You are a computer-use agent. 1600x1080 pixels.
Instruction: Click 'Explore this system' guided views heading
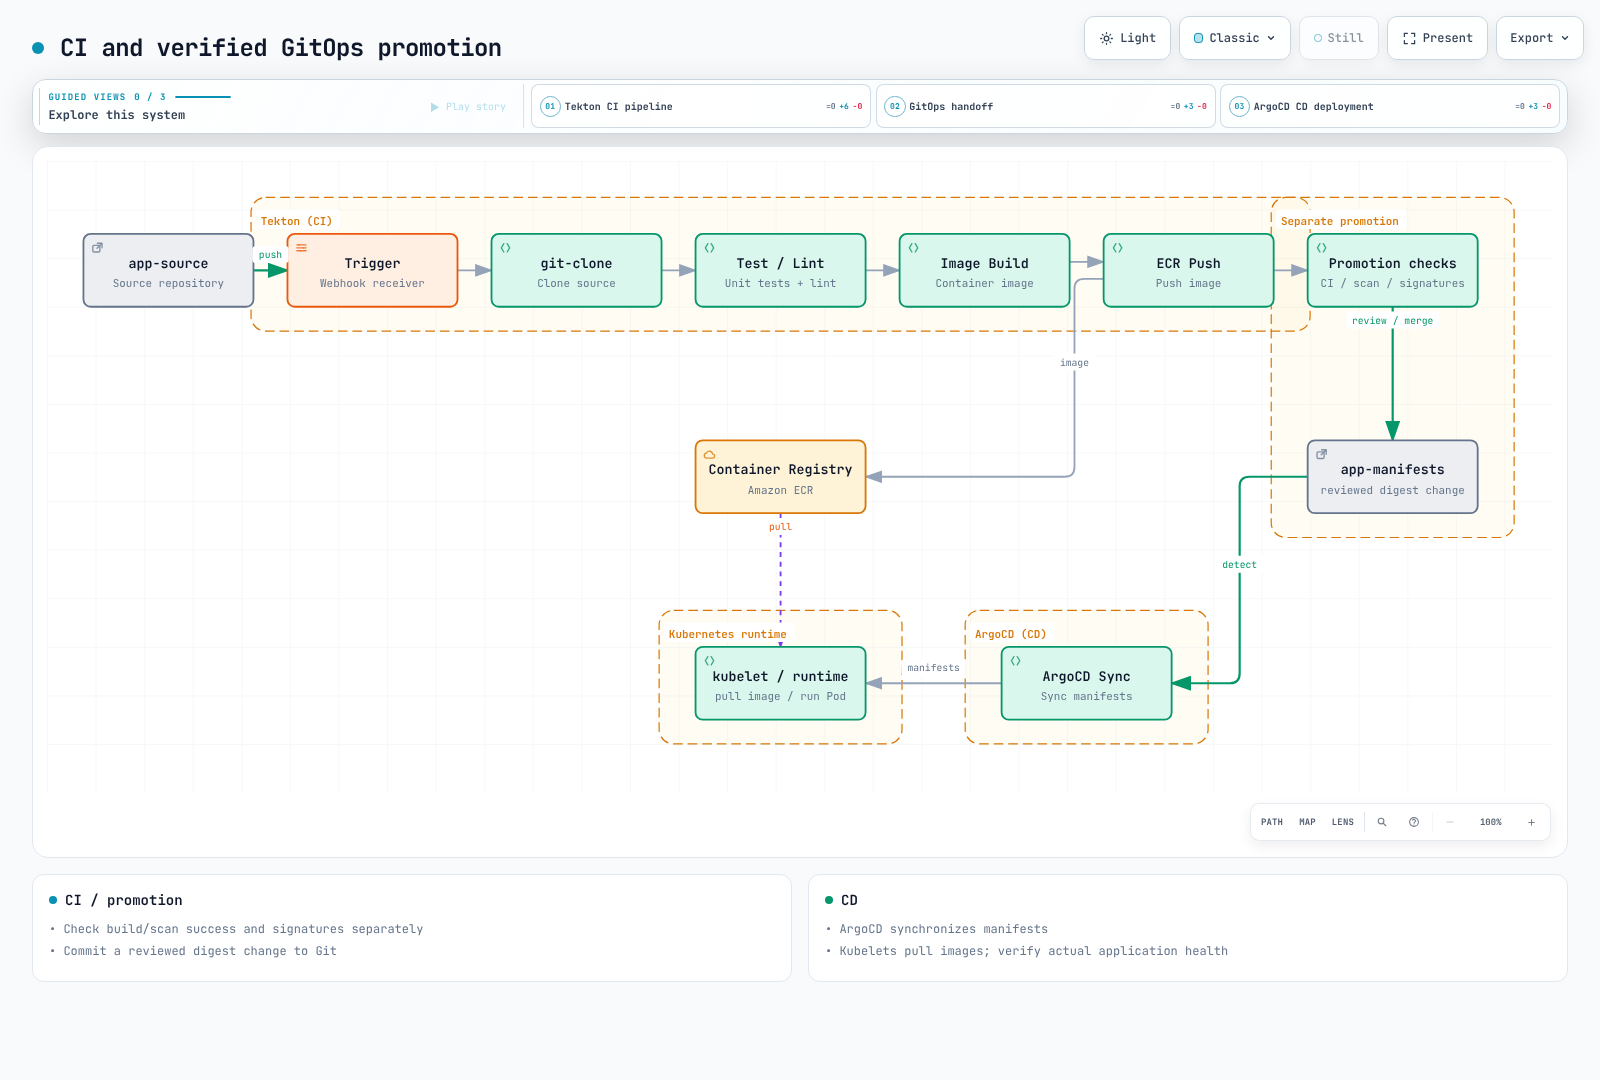pyautogui.click(x=117, y=115)
